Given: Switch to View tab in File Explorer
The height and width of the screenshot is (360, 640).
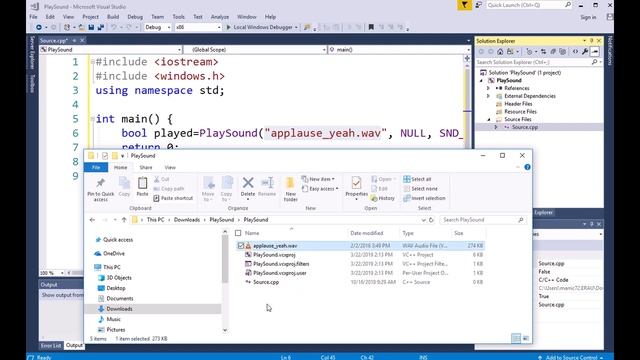Looking at the screenshot, I should (x=170, y=167).
